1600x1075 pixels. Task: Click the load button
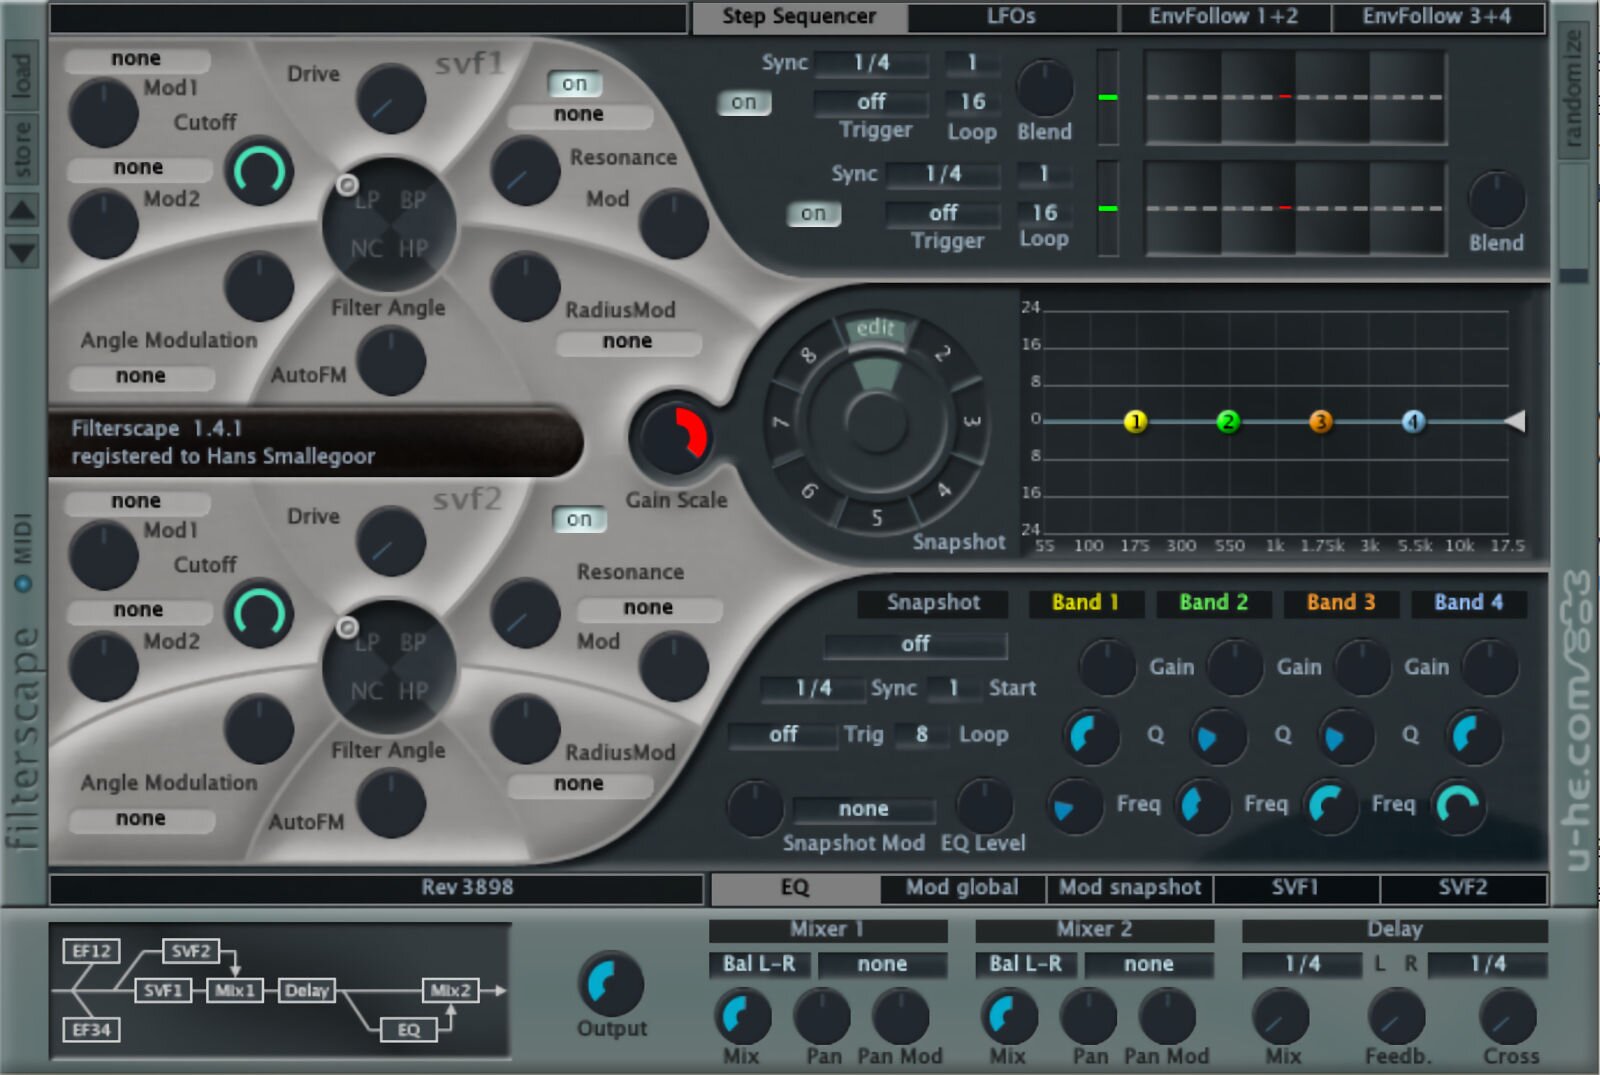(22, 75)
